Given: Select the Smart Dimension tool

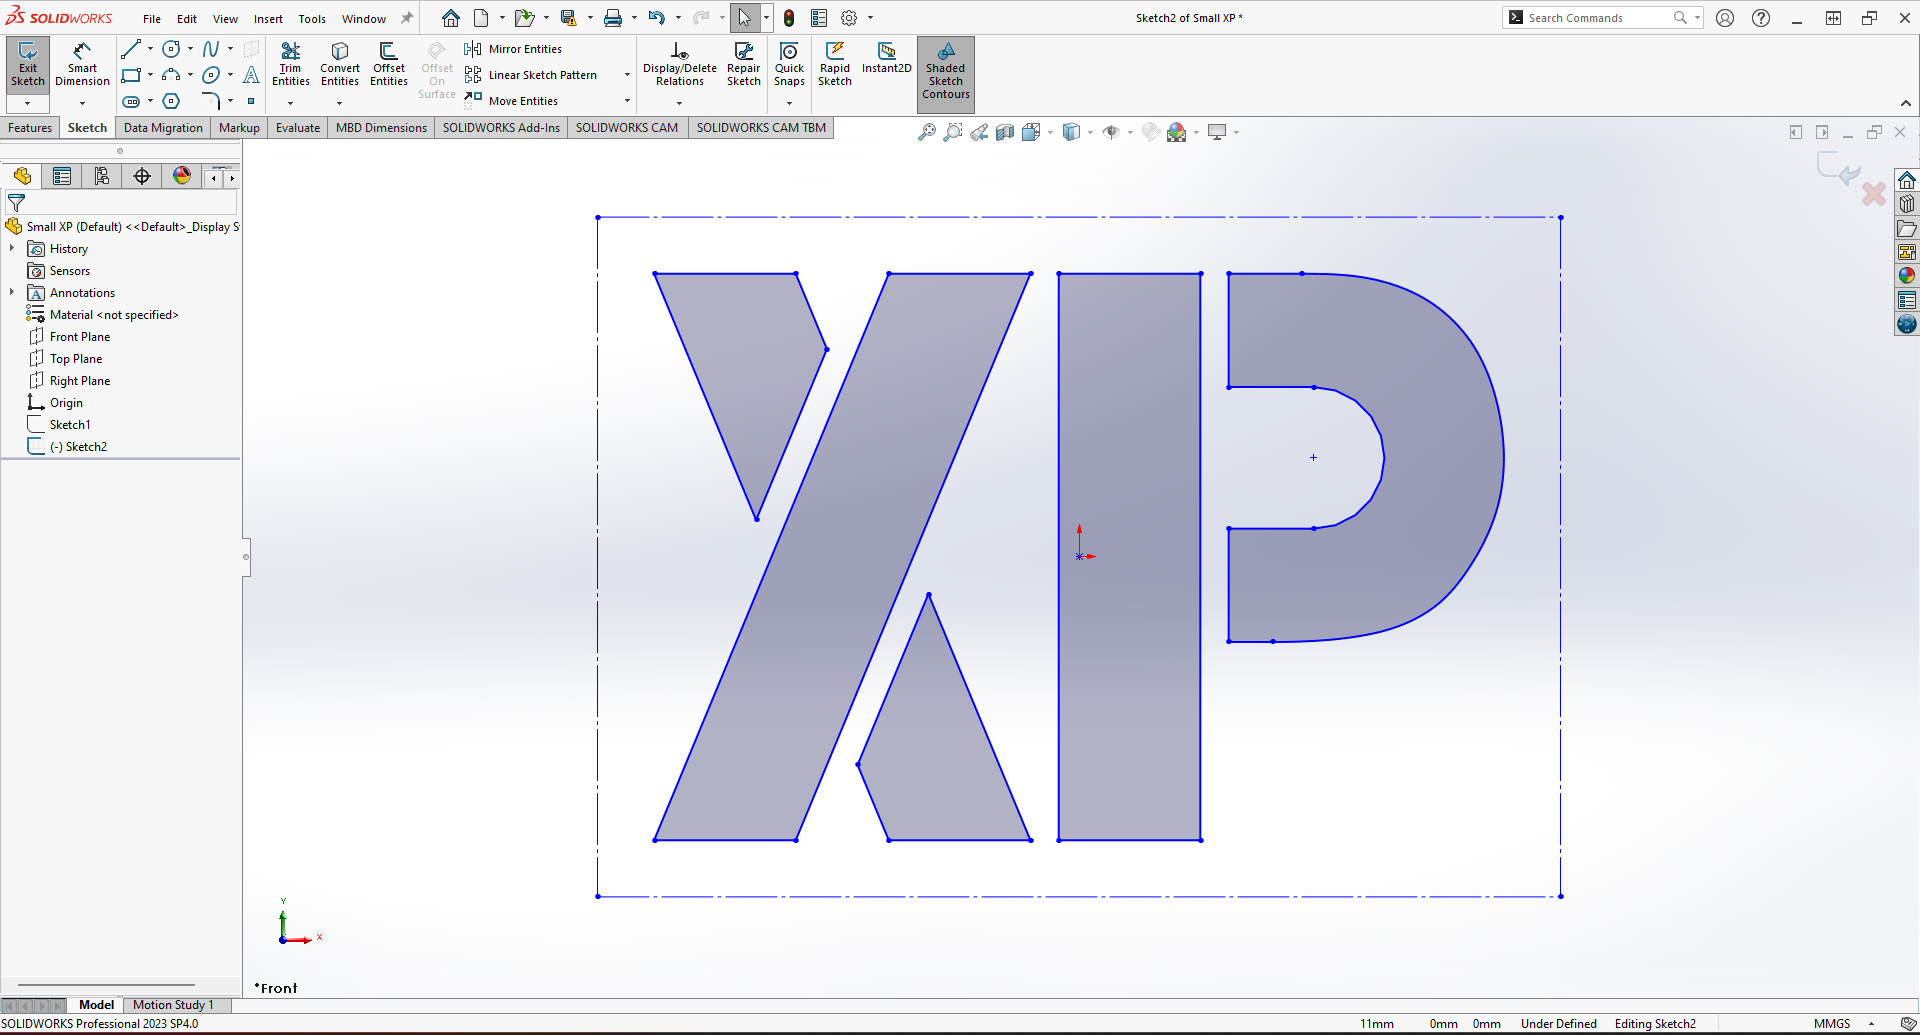Looking at the screenshot, I should (x=82, y=65).
